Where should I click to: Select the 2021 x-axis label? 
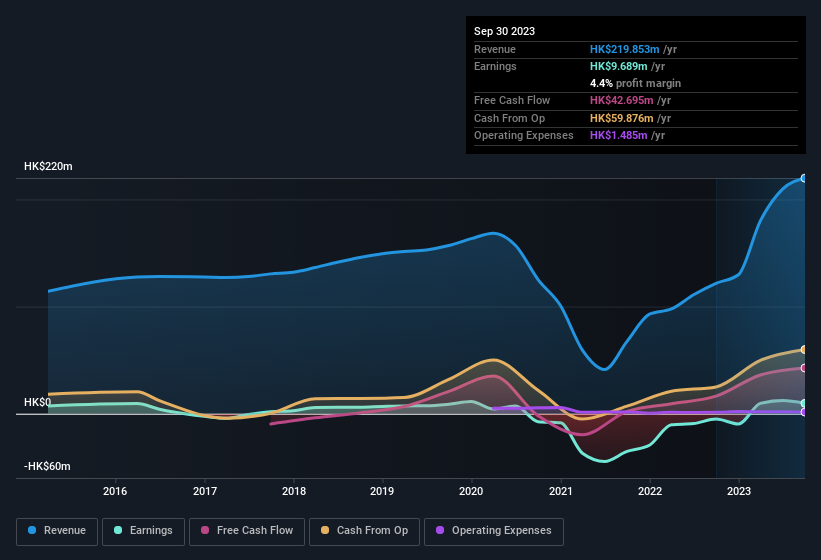[x=561, y=491]
